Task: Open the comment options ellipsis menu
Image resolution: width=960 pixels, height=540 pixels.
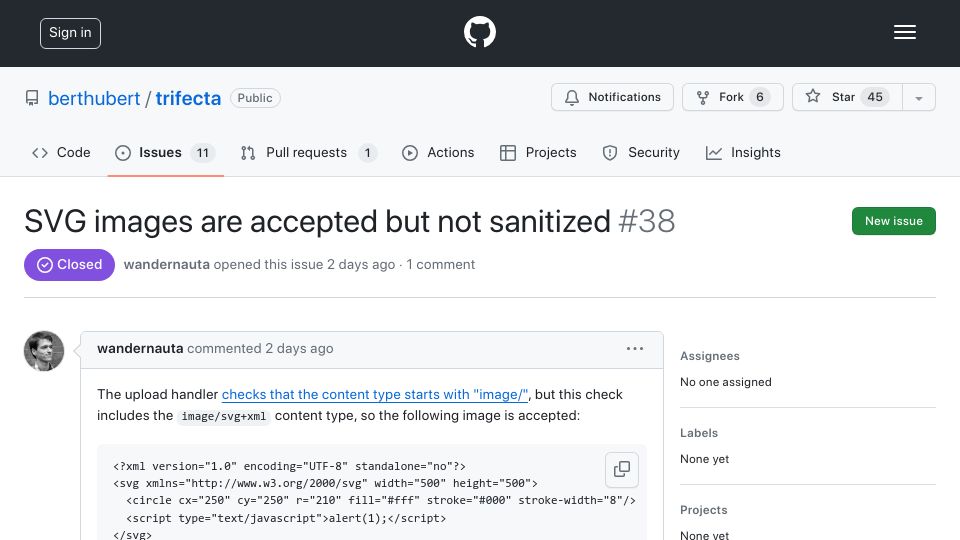Action: pyautogui.click(x=635, y=348)
